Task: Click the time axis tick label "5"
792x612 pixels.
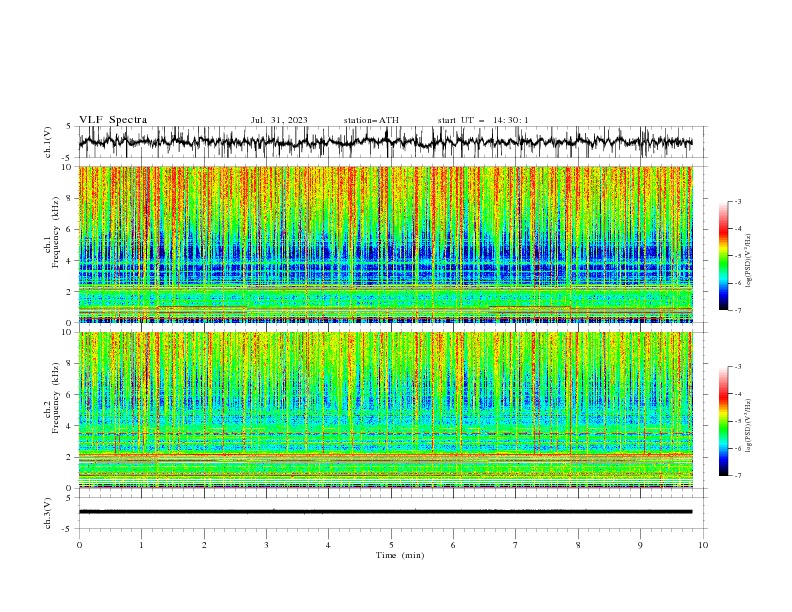Action: [x=391, y=545]
